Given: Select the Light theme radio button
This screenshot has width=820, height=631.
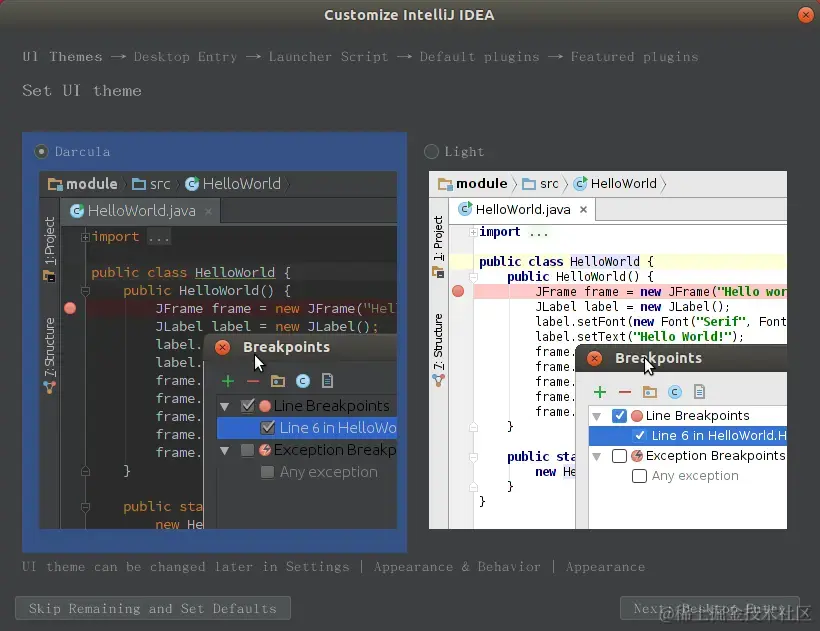Looking at the screenshot, I should coord(431,152).
